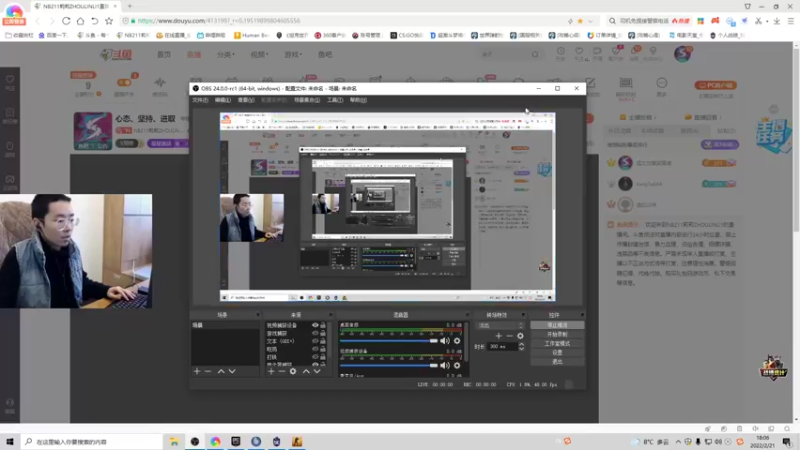Go to Douyu home page nav link
This screenshot has width=800, height=450.
pos(164,54)
